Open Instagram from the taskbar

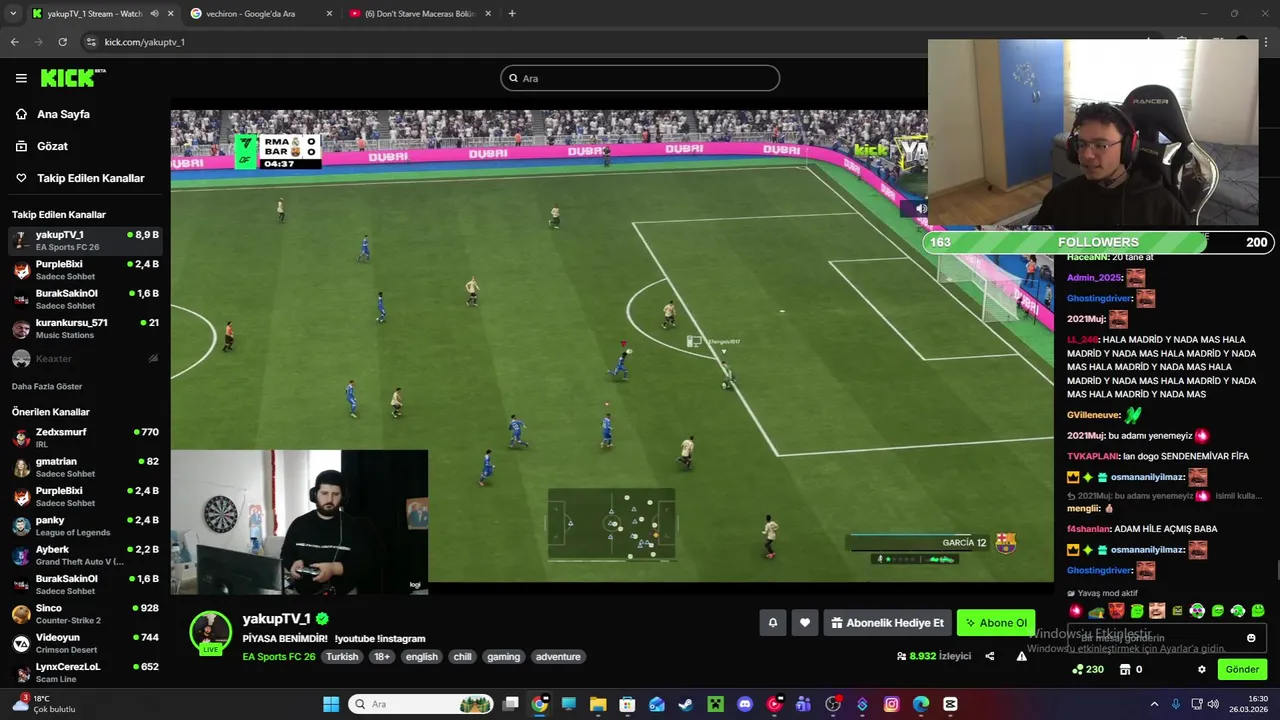coord(891,704)
